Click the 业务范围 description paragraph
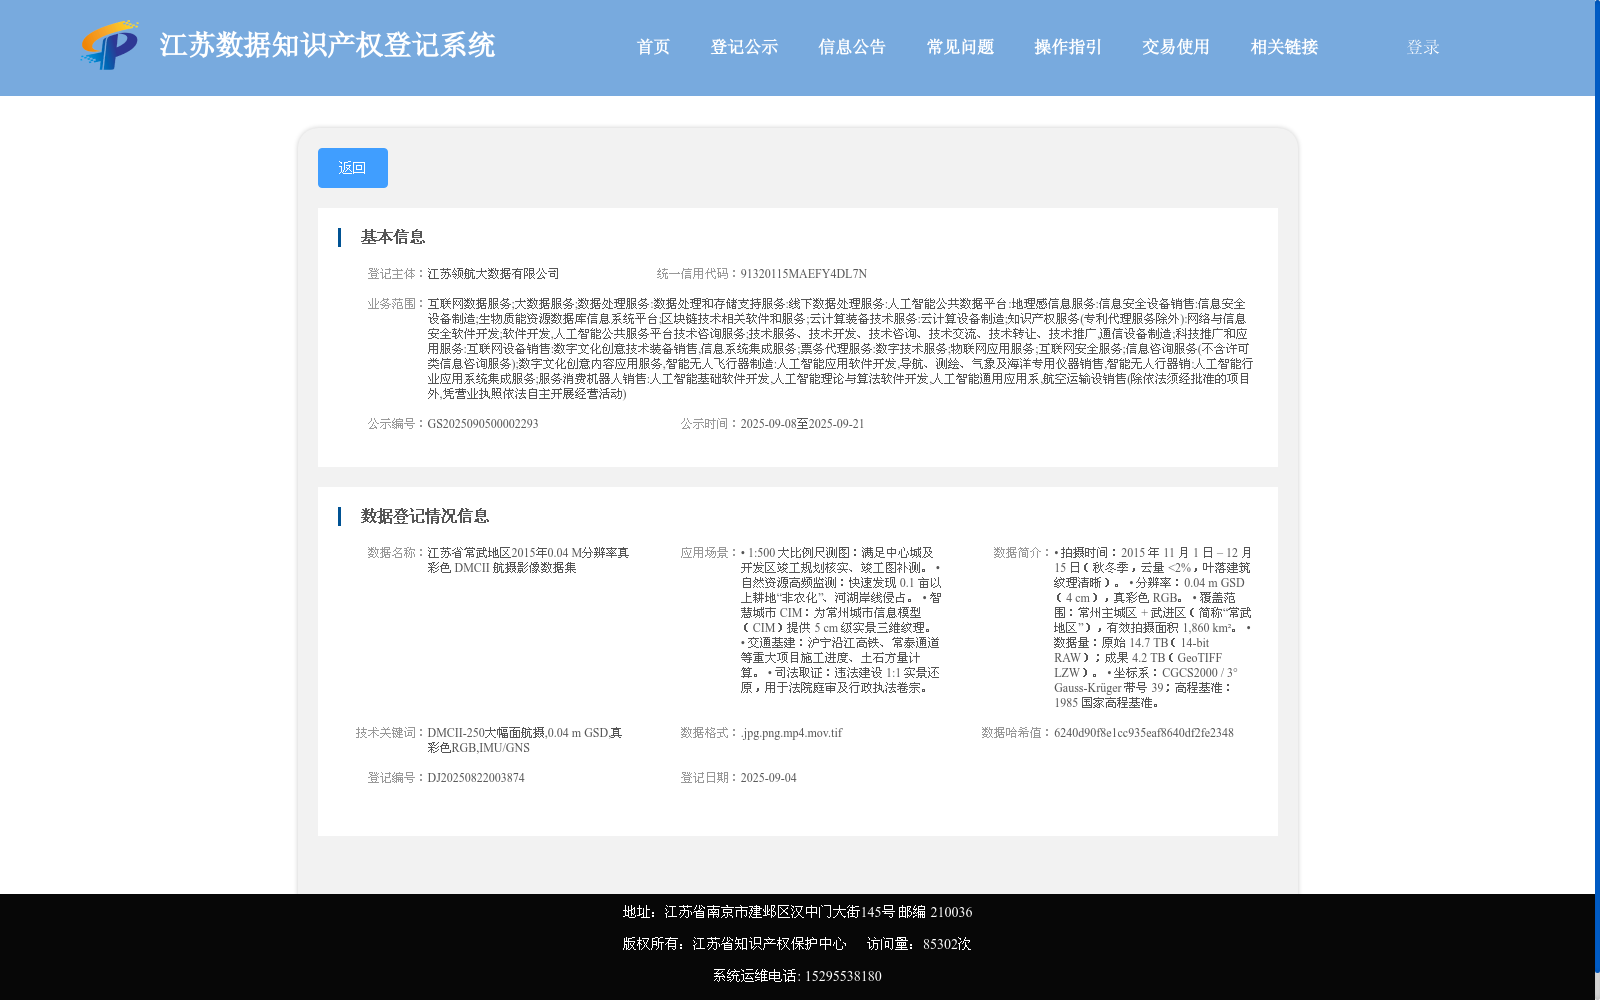This screenshot has height=1000, width=1600. pos(840,349)
